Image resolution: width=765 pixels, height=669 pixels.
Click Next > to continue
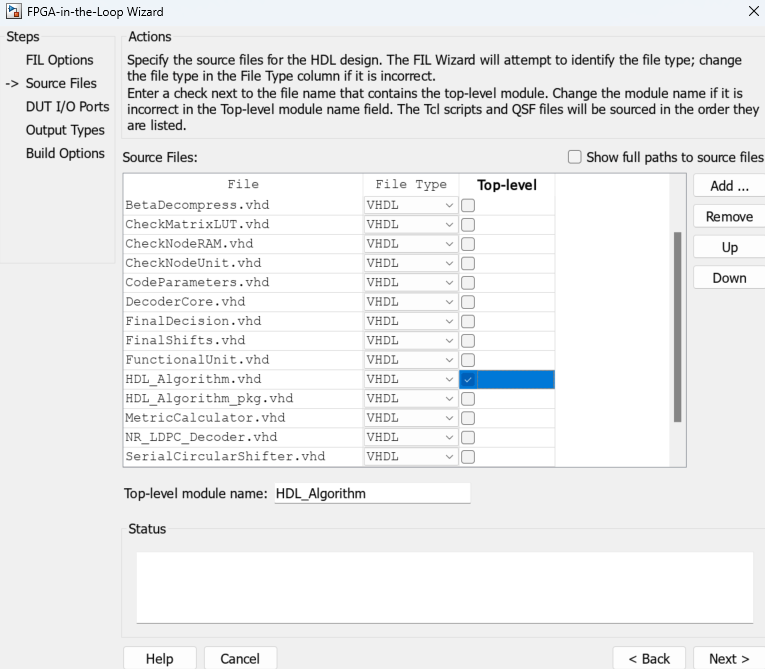pyautogui.click(x=728, y=658)
